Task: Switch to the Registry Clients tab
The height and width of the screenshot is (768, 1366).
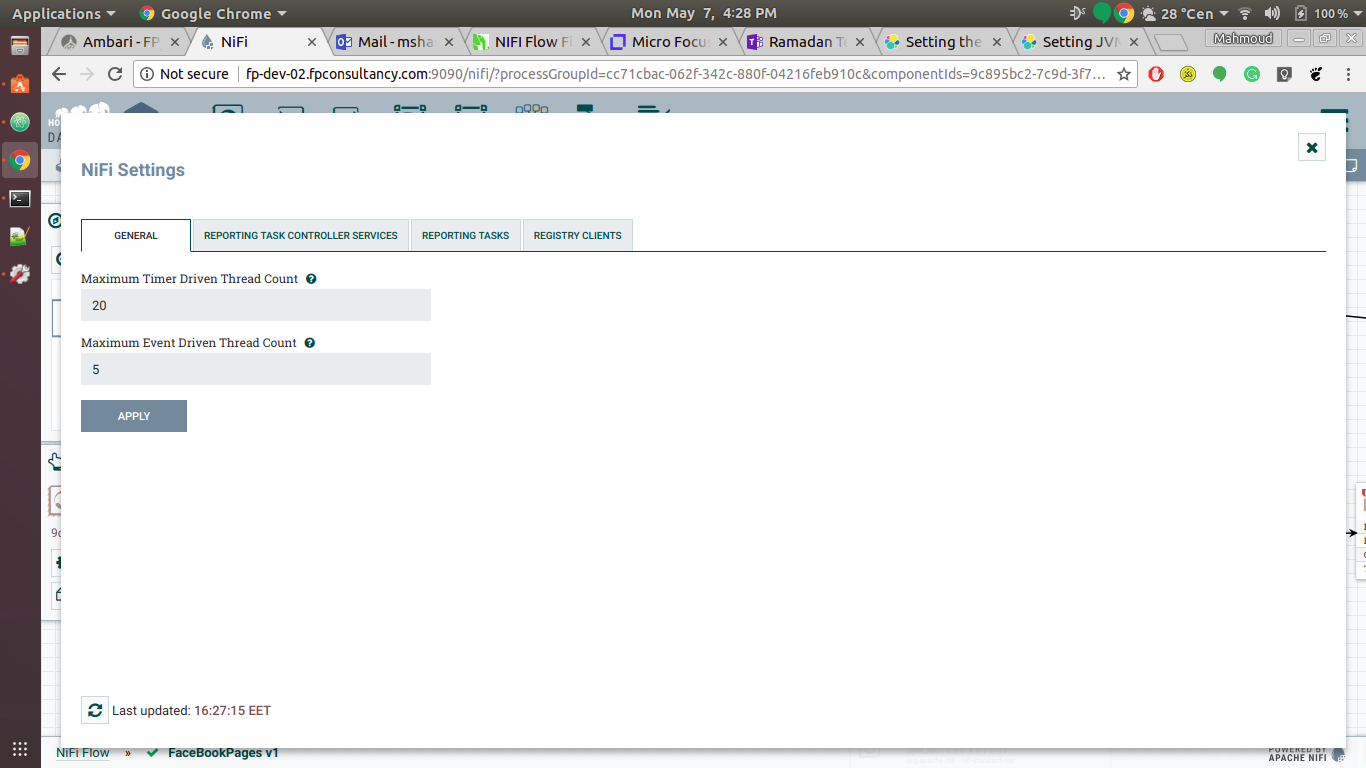Action: [577, 235]
